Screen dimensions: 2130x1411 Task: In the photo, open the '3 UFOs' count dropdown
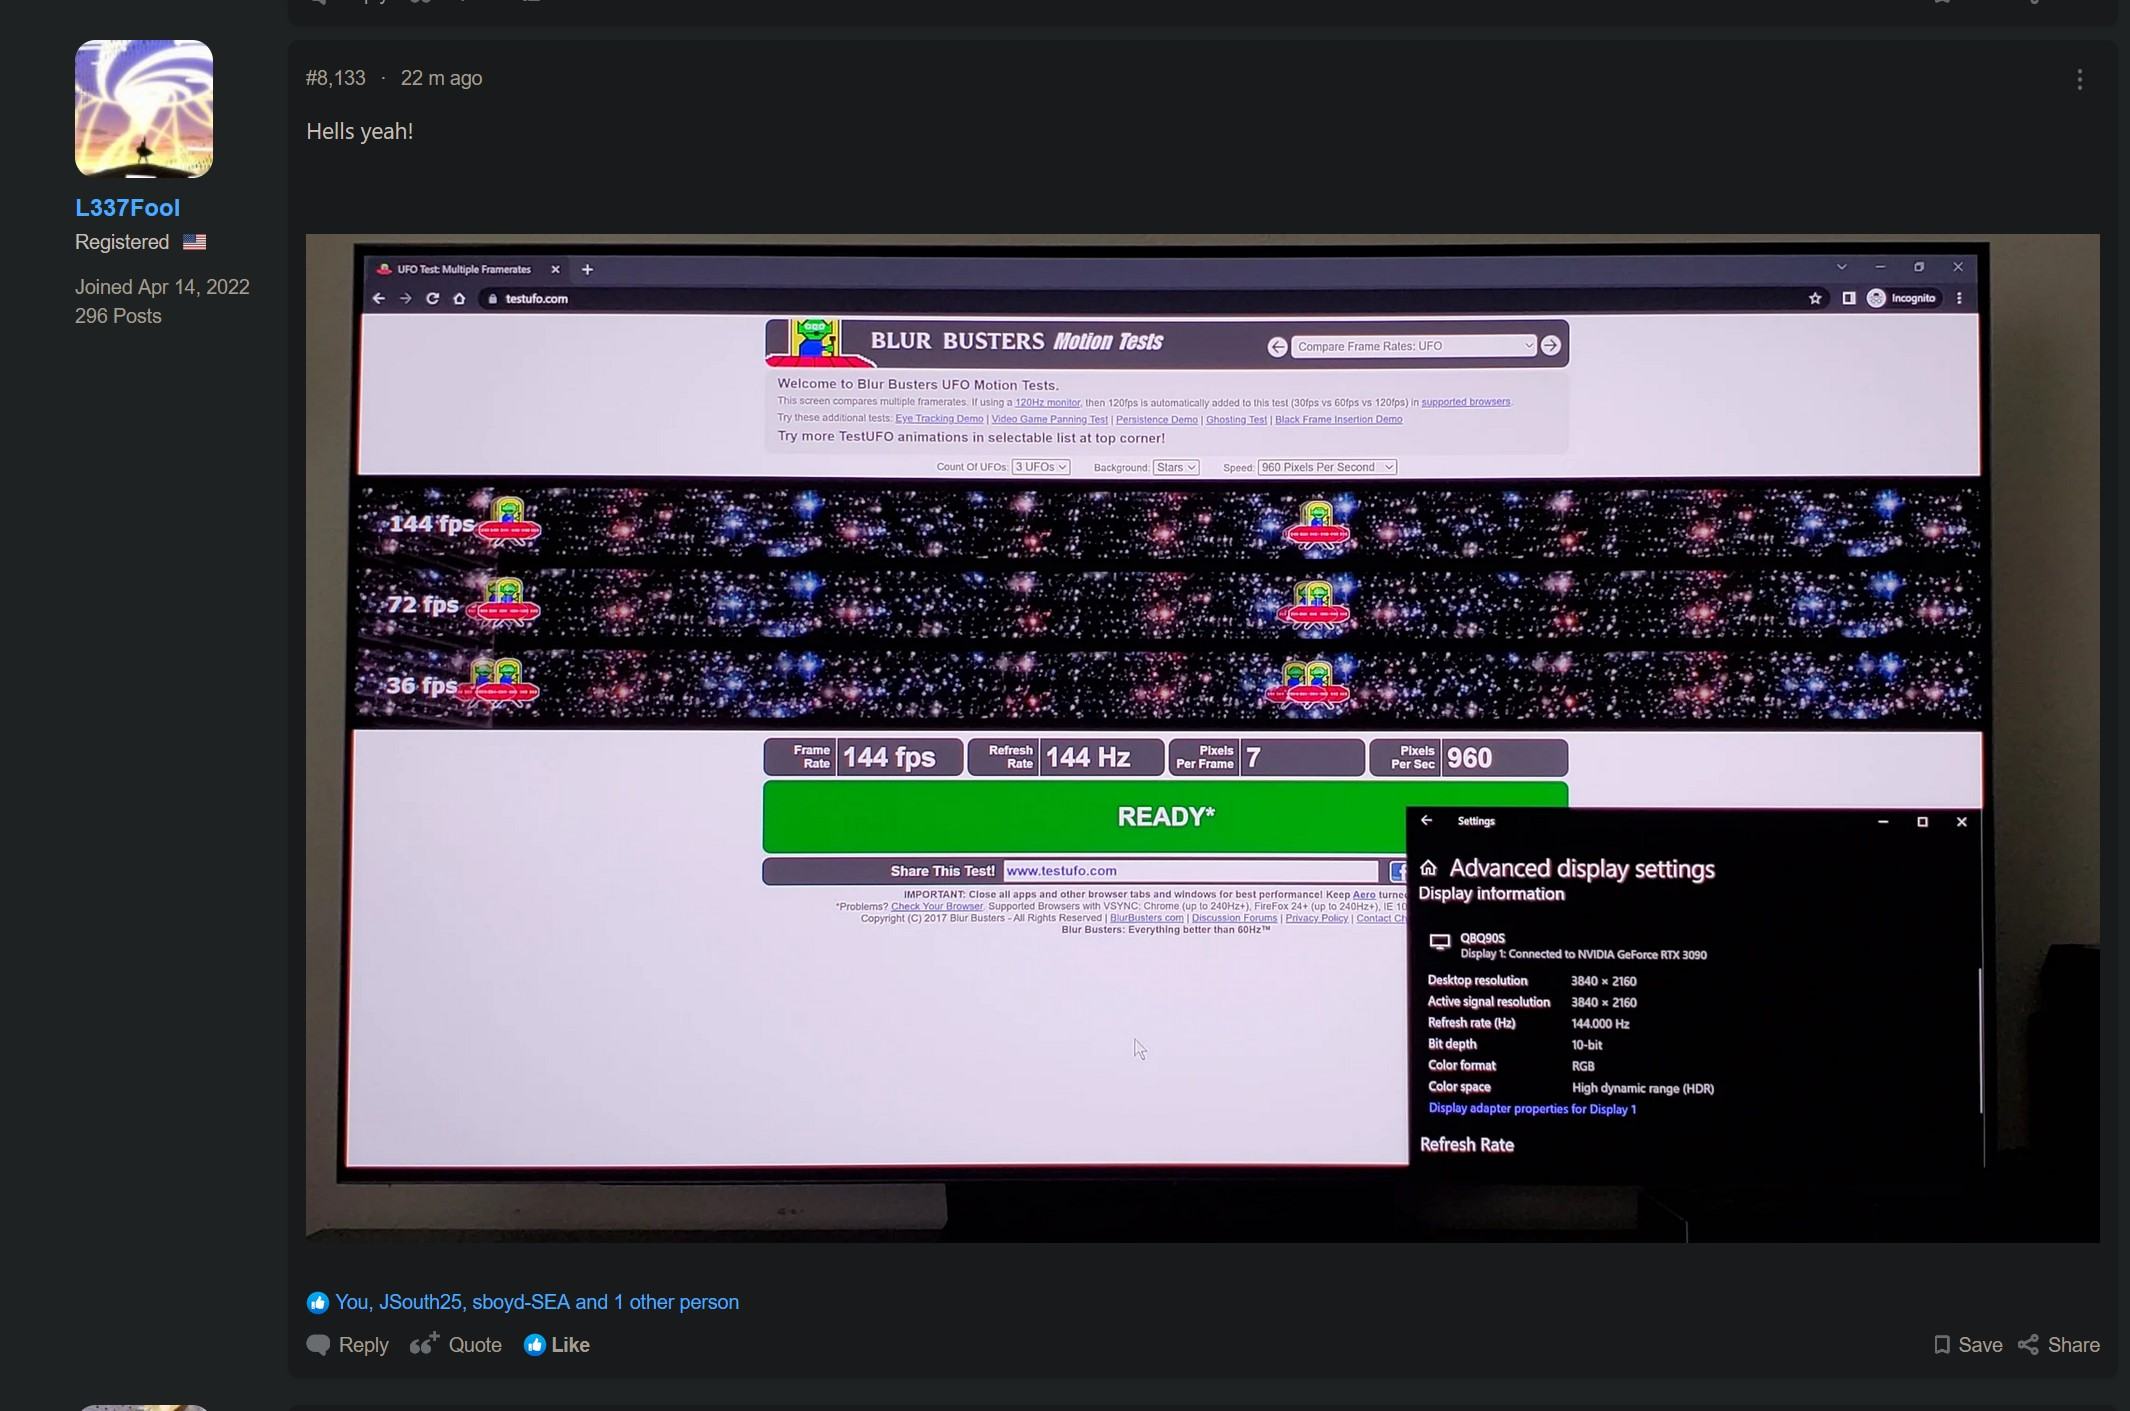click(x=1040, y=467)
